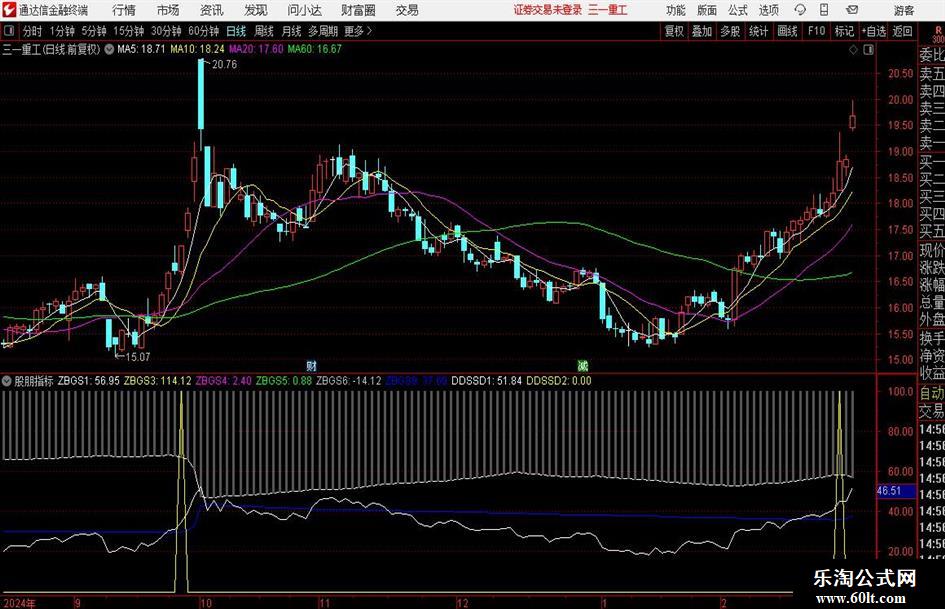This screenshot has height=609, width=945.
Task: Open the 多周期 multi-period view
Action: tap(323, 31)
